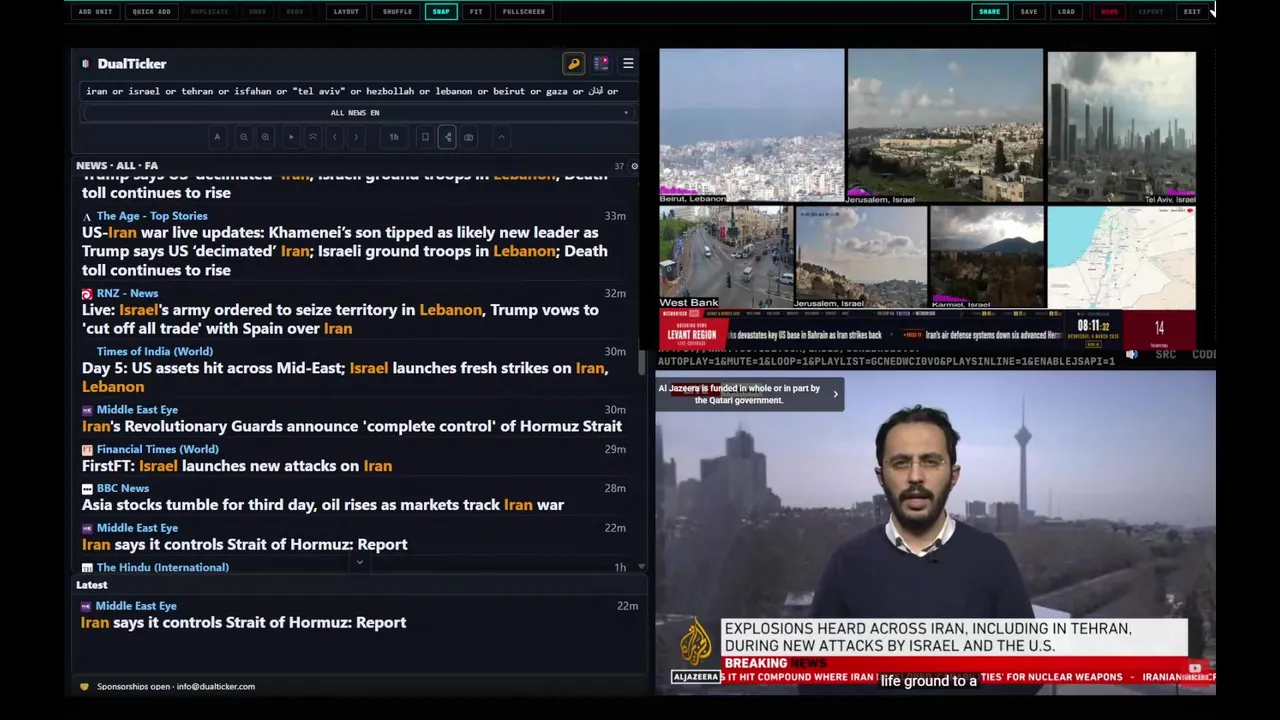Open the Tel Aviv, Israel webcam thumbnail

click(1121, 128)
